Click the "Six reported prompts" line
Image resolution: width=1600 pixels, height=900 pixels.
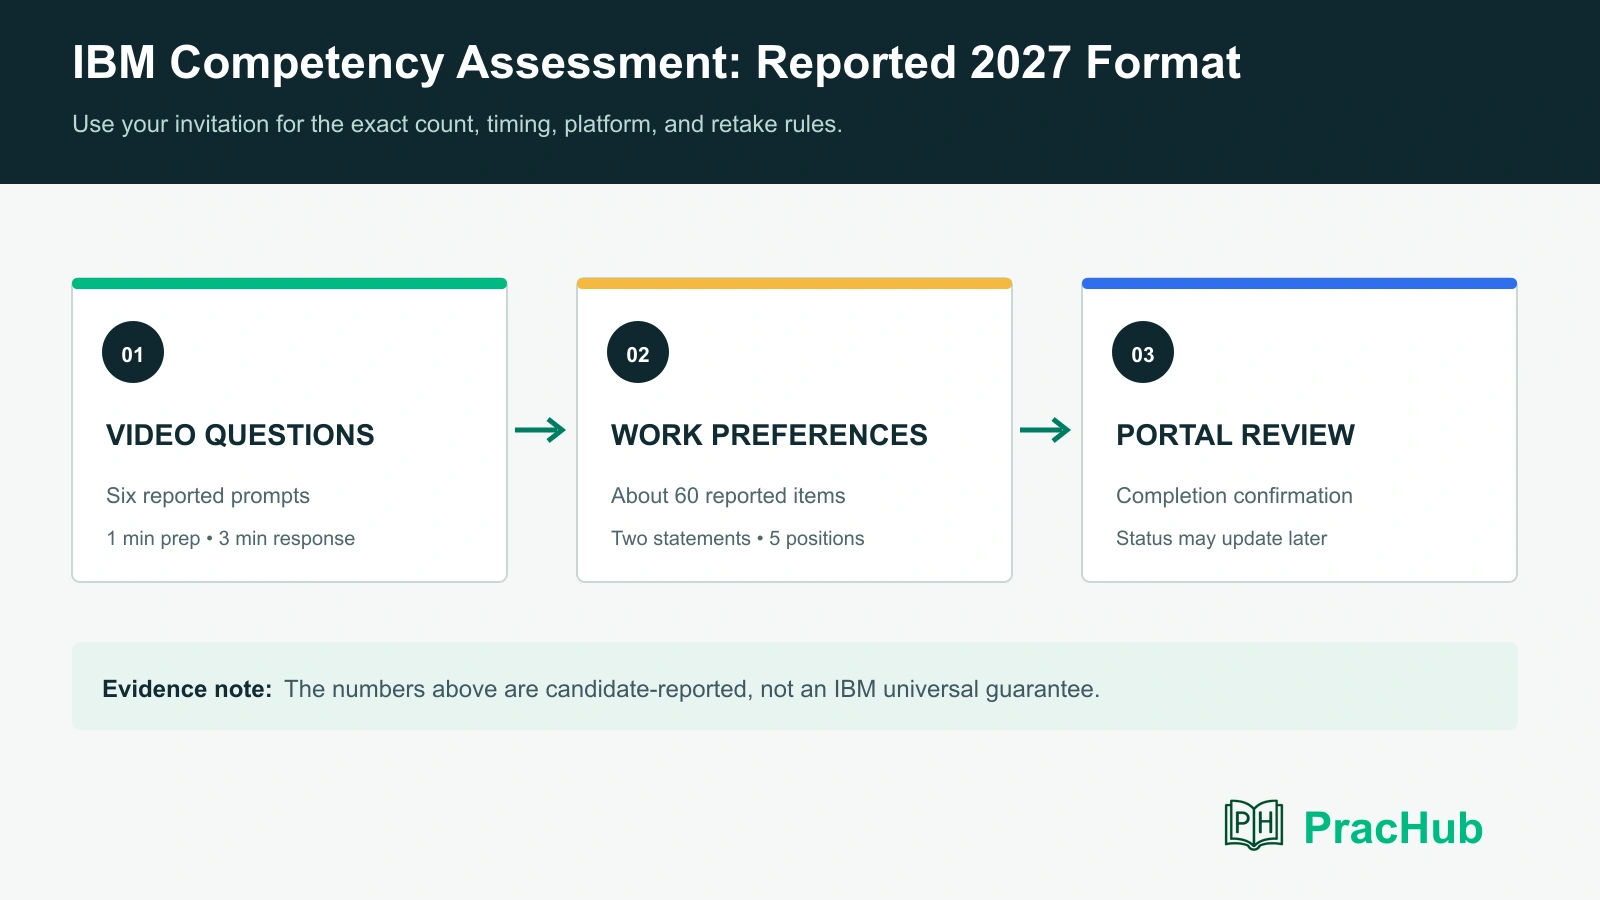(208, 496)
